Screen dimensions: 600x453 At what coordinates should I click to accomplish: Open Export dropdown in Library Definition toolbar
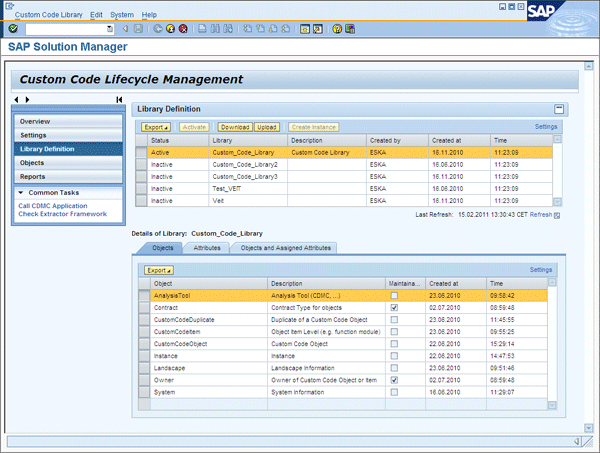(x=156, y=127)
